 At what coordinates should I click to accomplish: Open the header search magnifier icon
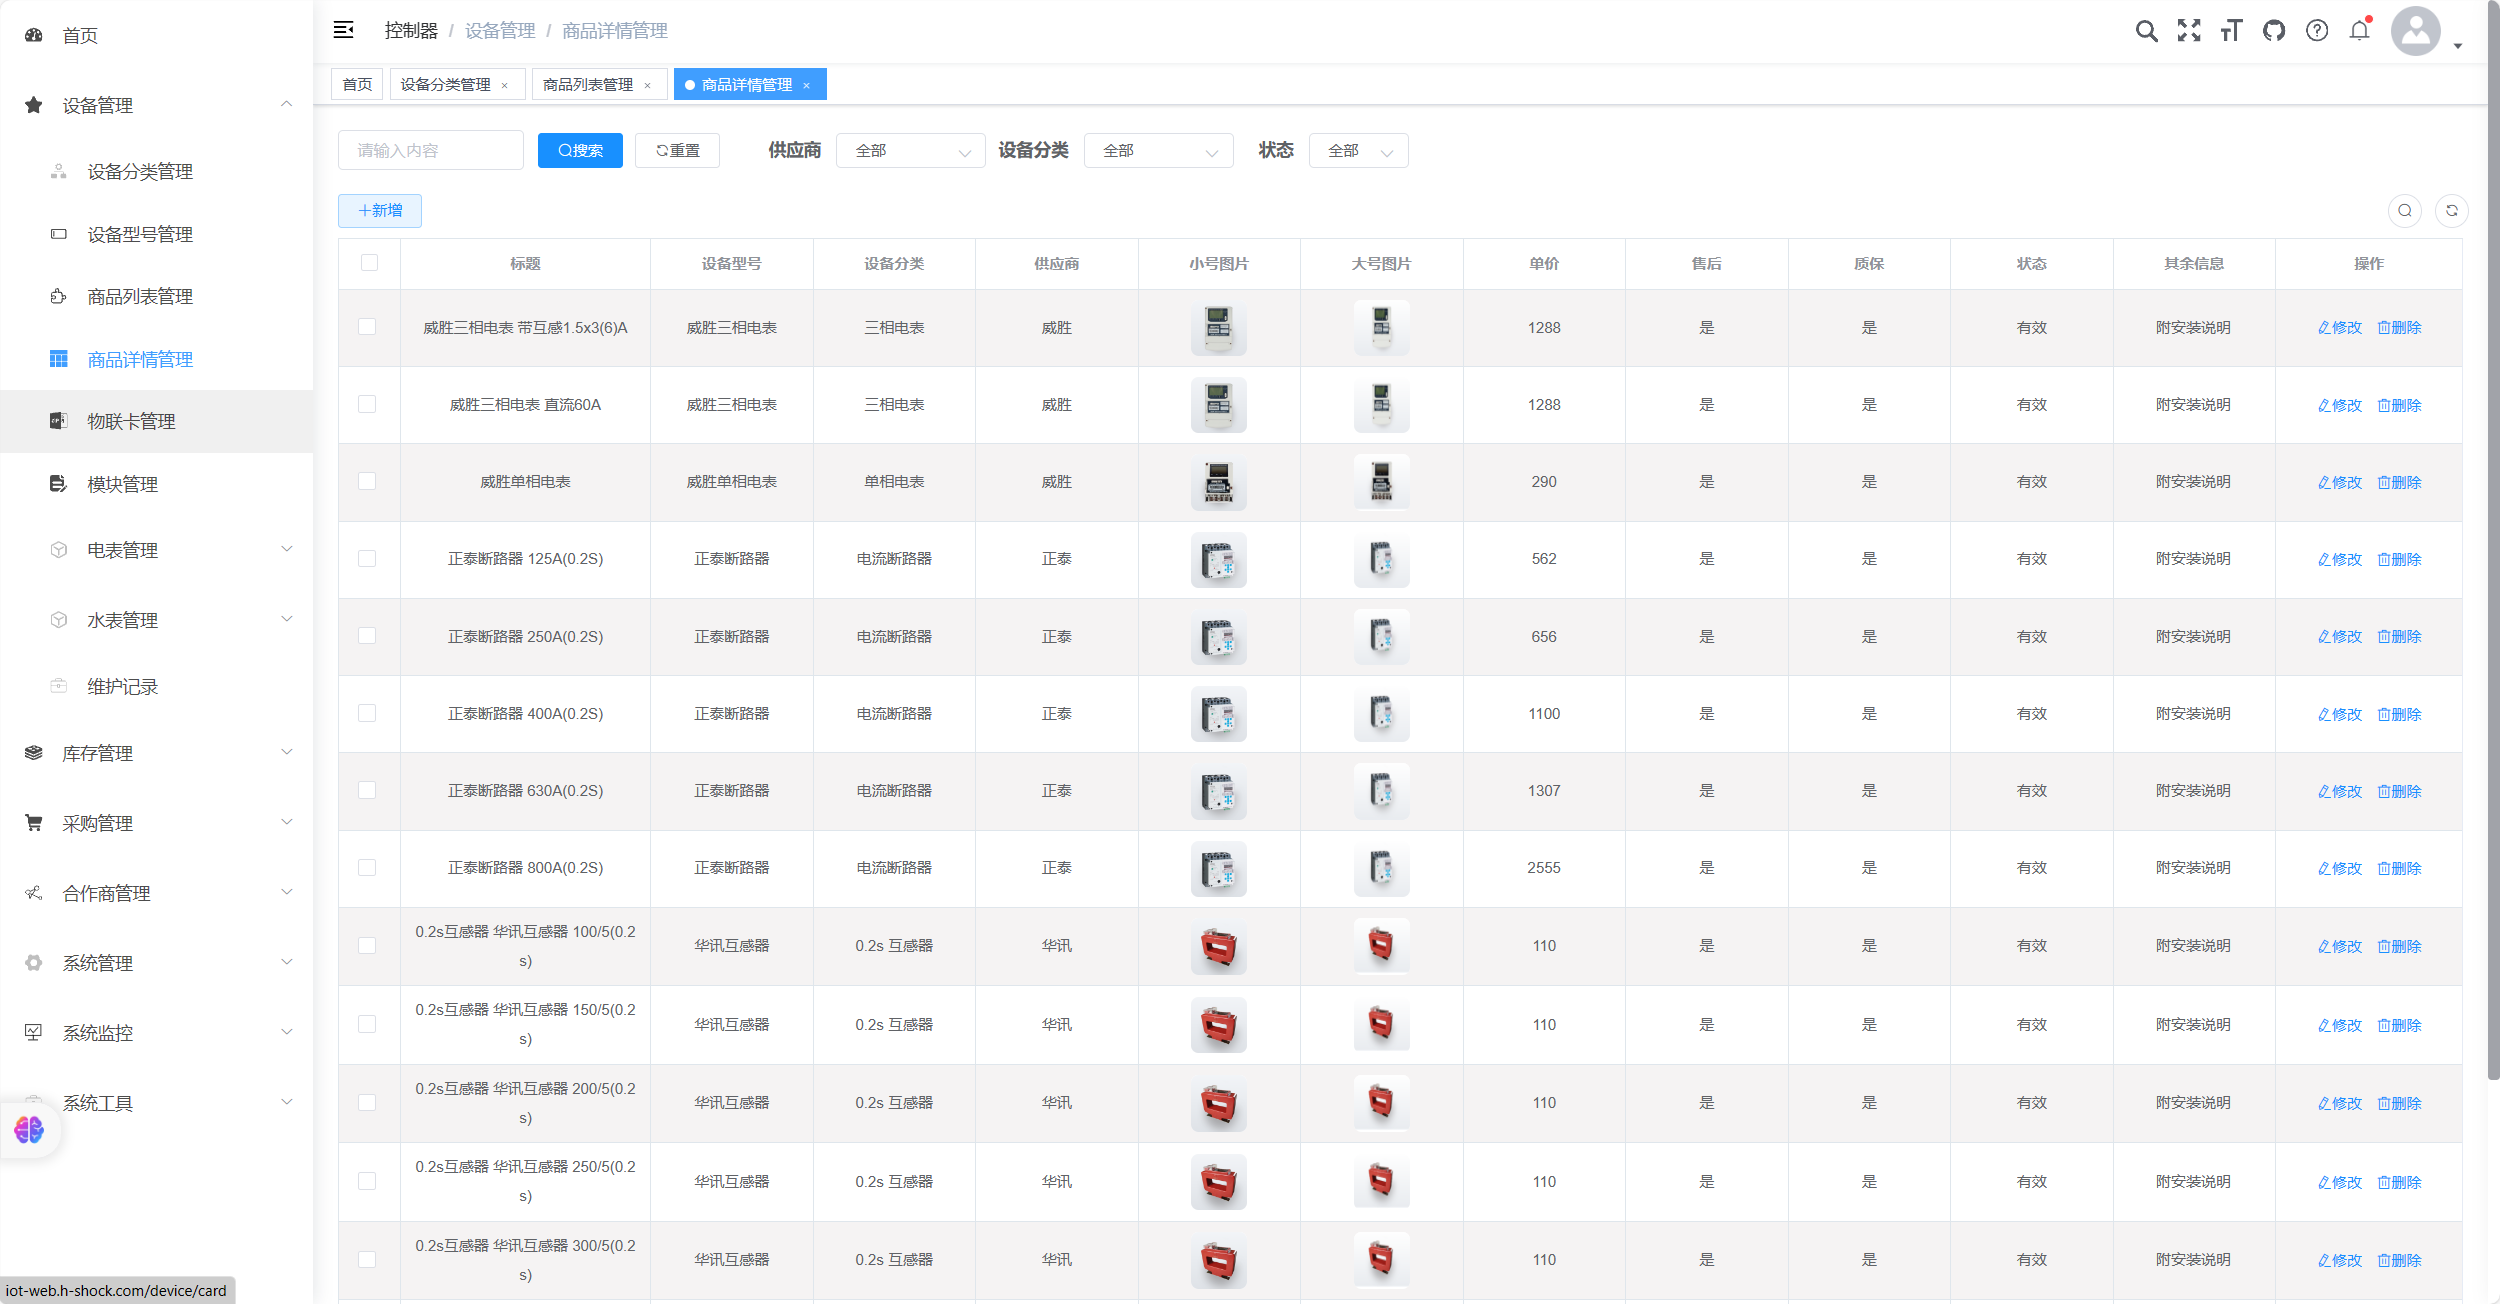[2146, 31]
